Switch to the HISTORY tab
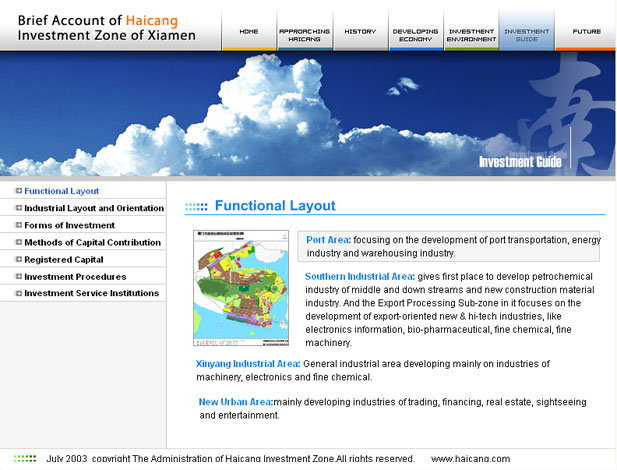Screen dimensions: 617x470 360,32
